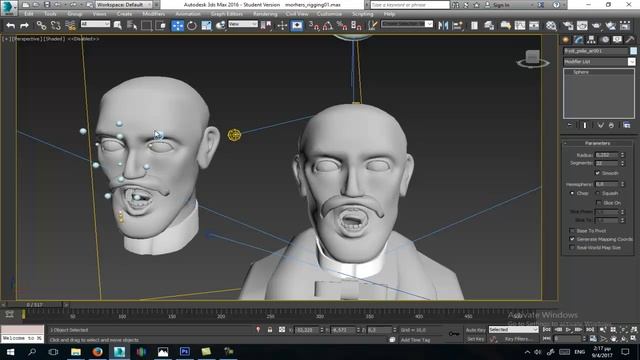Open the Schematic View icon
The height and width of the screenshot is (360, 640).
point(534,26)
